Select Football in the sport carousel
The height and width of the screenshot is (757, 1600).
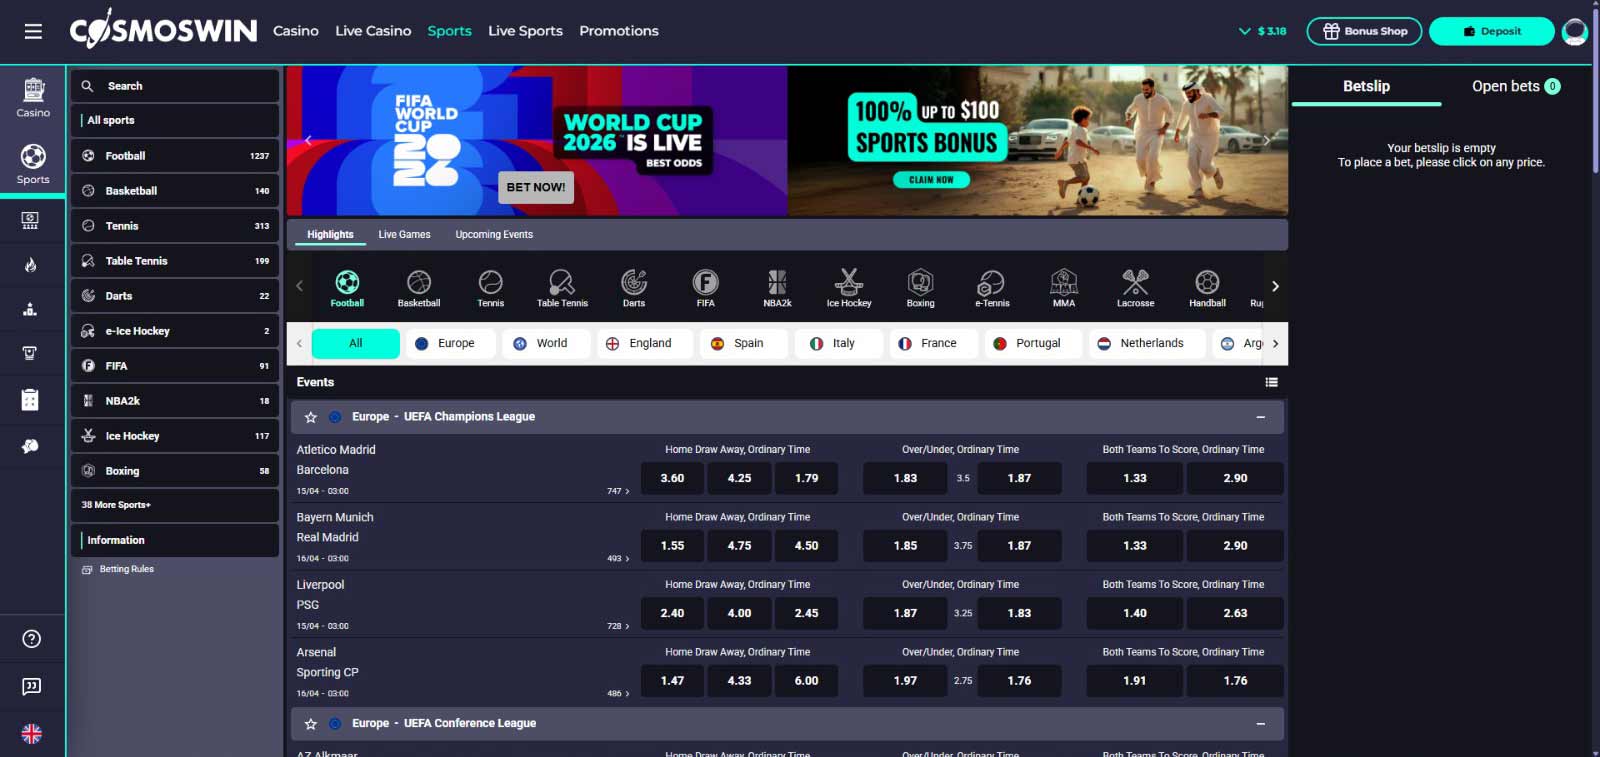(x=347, y=288)
